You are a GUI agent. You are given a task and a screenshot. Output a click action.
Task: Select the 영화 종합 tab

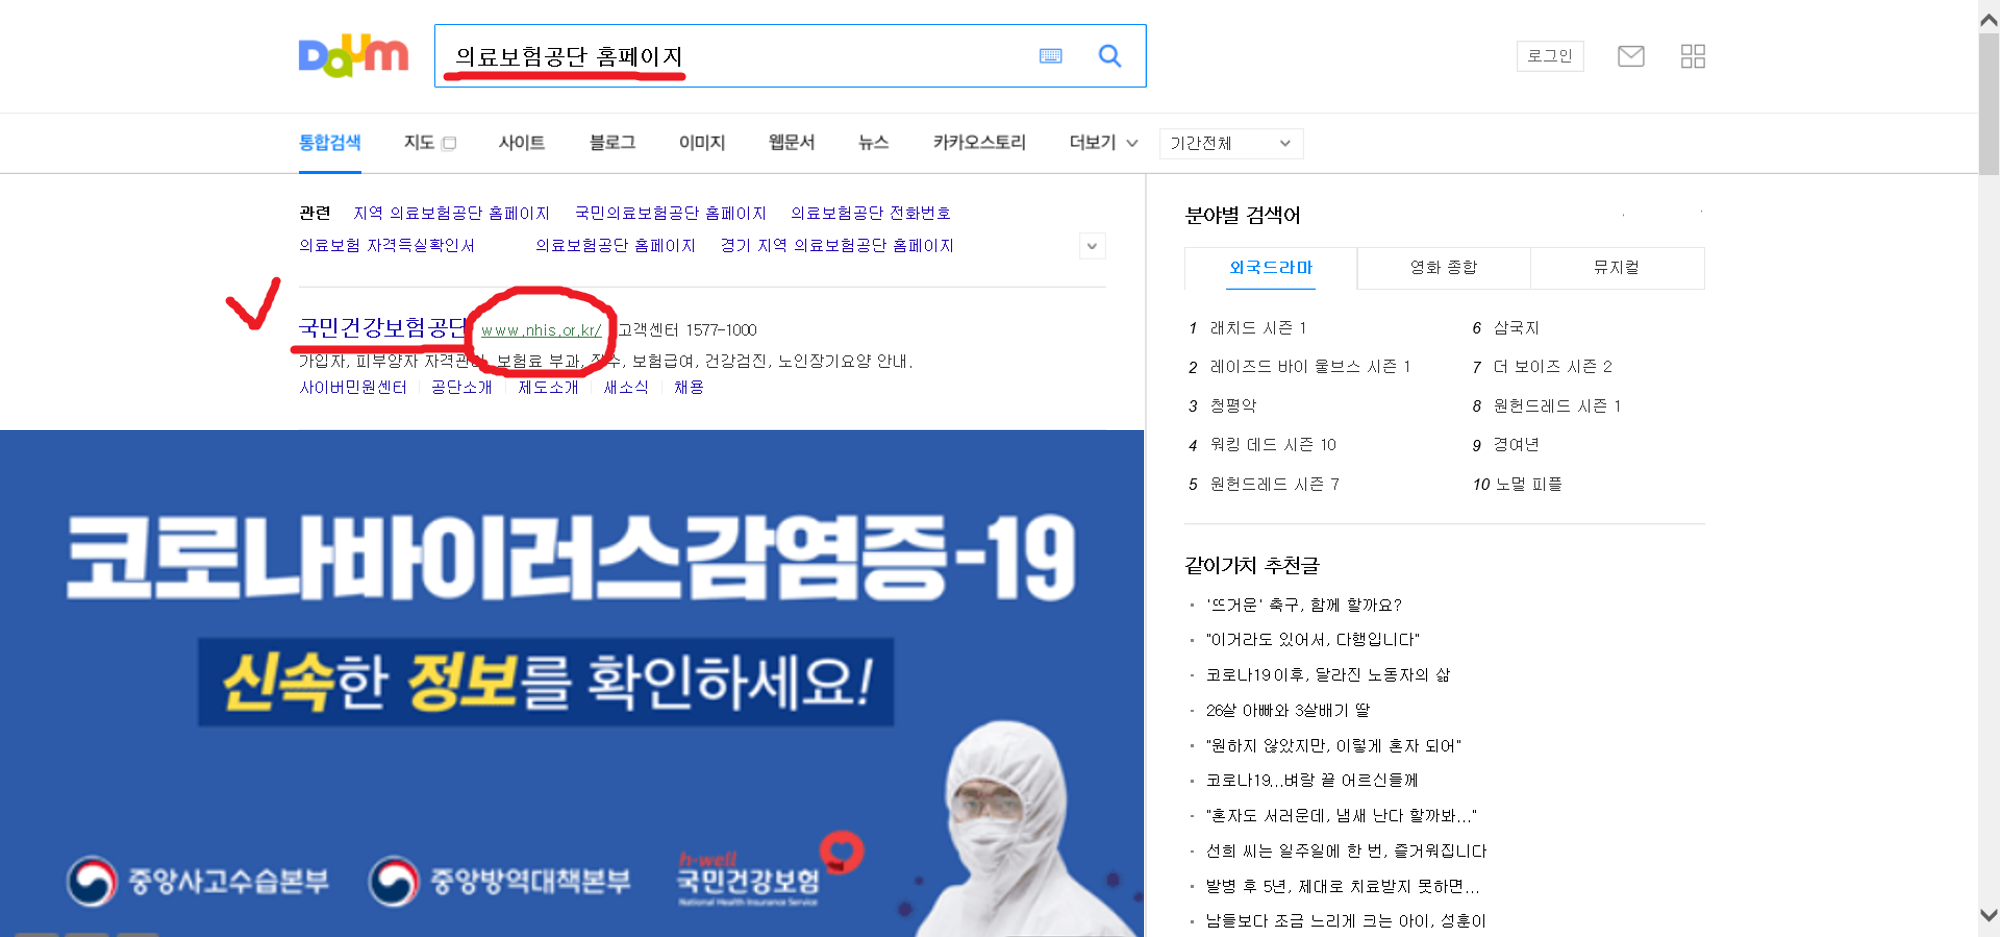pos(1444,268)
